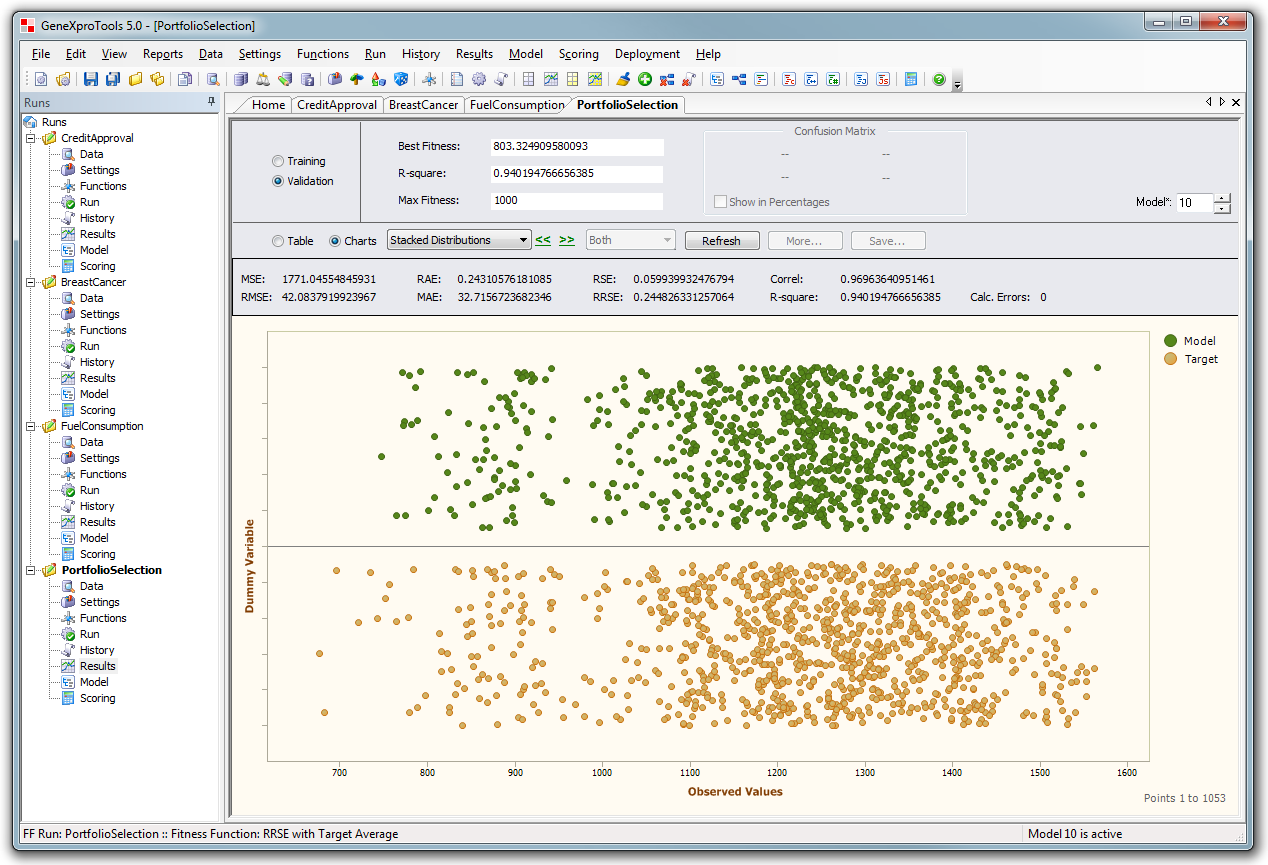1268x865 pixels.
Task: Click the blue dice toolbar icon
Action: click(x=401, y=80)
